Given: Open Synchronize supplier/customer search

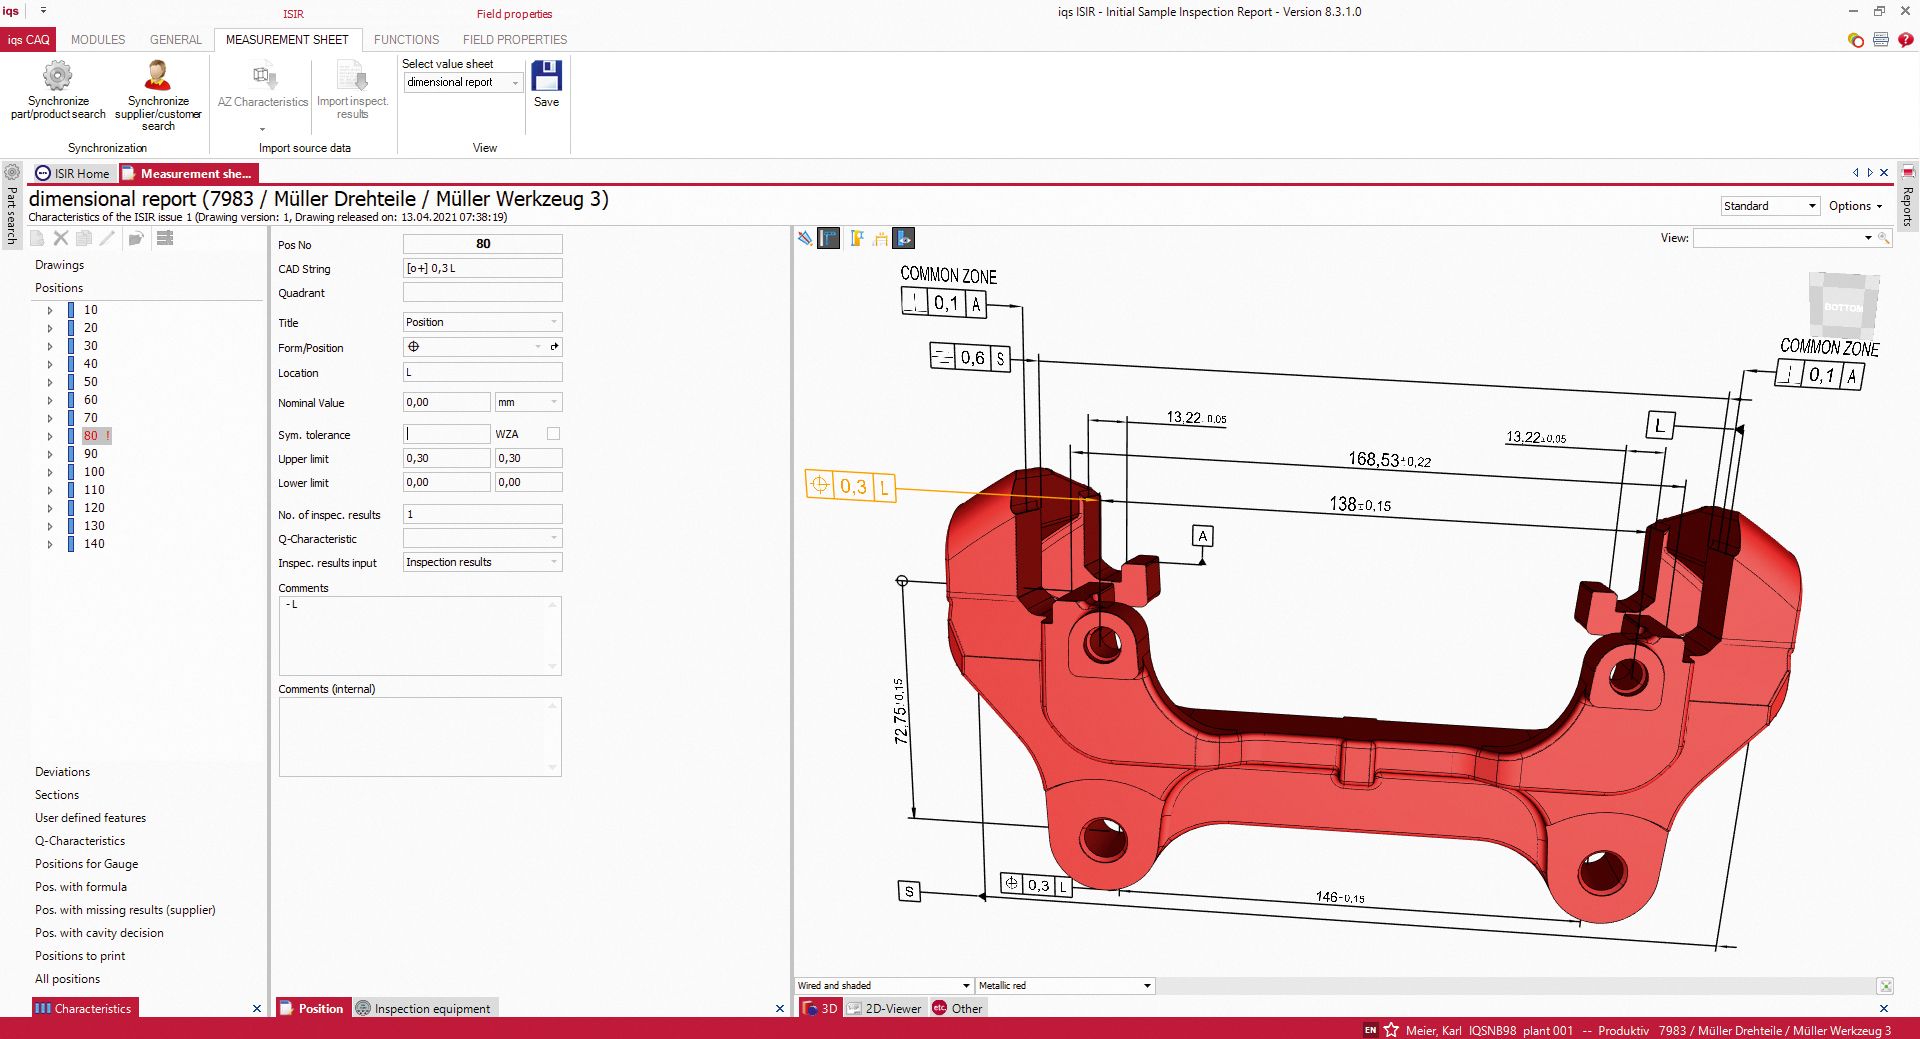Looking at the screenshot, I should 157,90.
